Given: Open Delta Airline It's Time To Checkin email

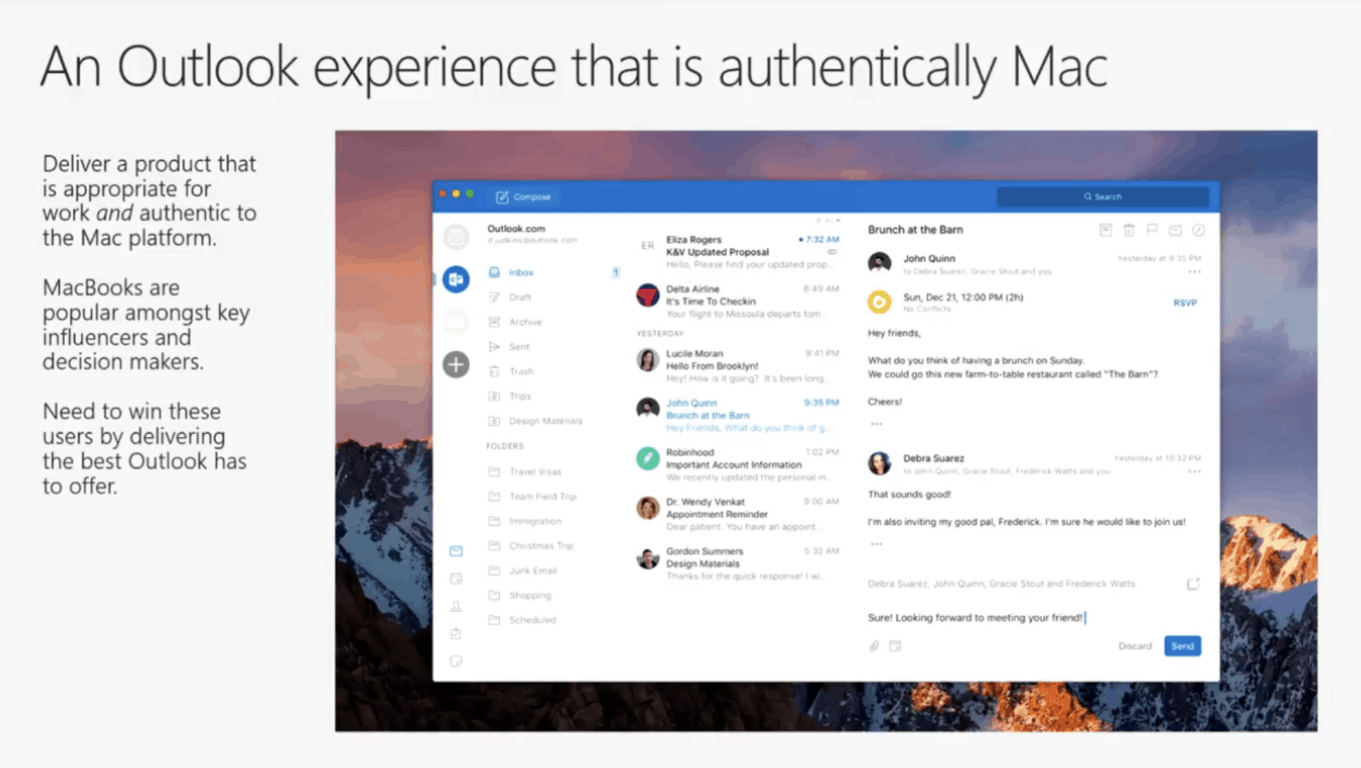Looking at the screenshot, I should (739, 301).
